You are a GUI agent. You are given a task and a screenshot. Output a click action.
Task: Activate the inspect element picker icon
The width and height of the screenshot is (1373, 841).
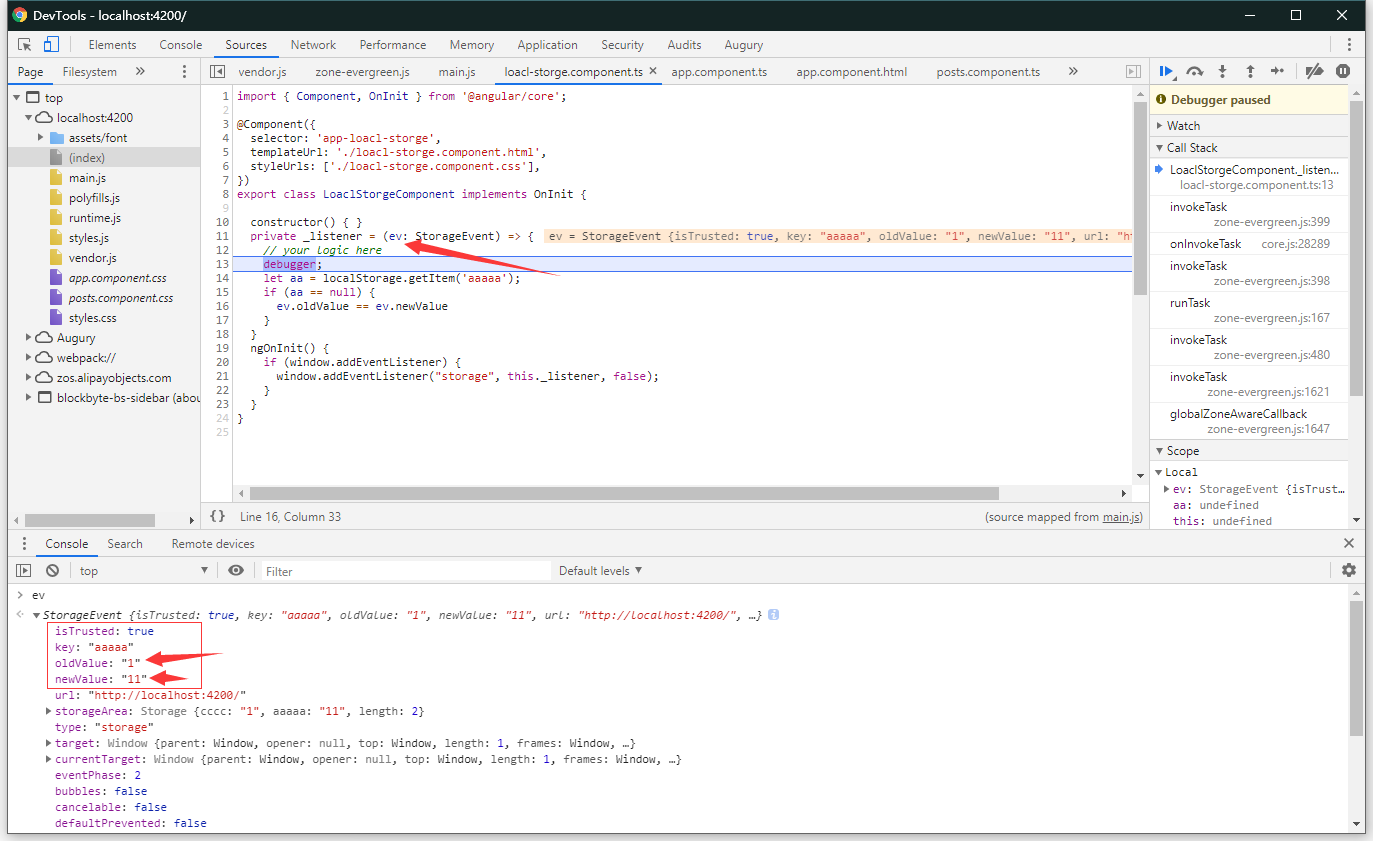tap(25, 44)
